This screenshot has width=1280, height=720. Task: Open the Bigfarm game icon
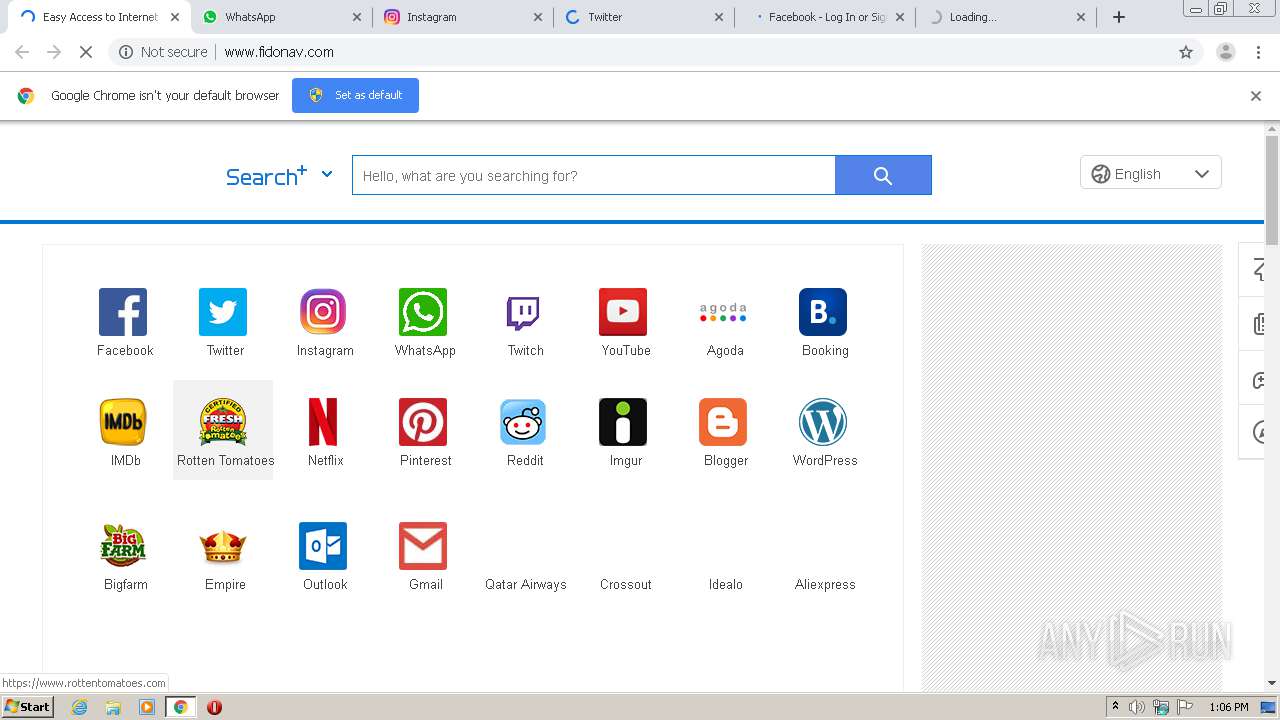click(123, 546)
